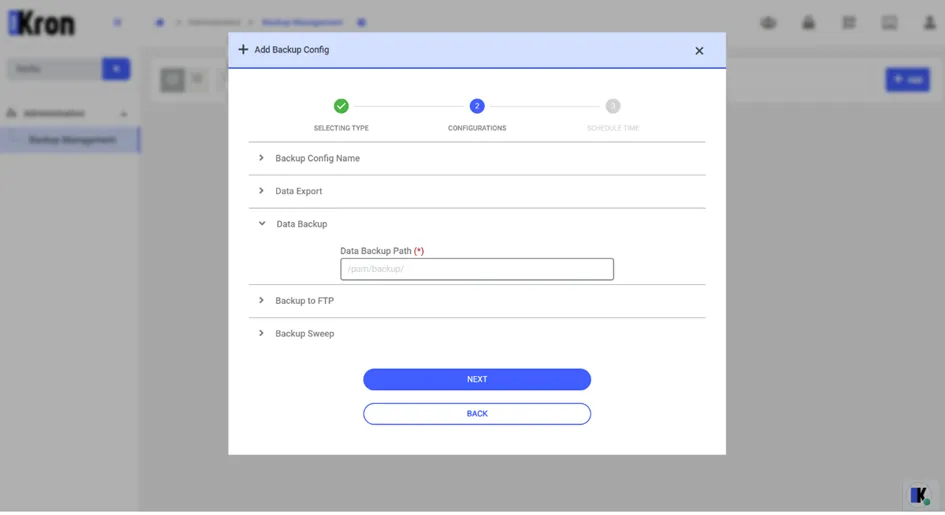Close the Add Backup Config dialog
This screenshot has width=945, height=515.
[699, 51]
